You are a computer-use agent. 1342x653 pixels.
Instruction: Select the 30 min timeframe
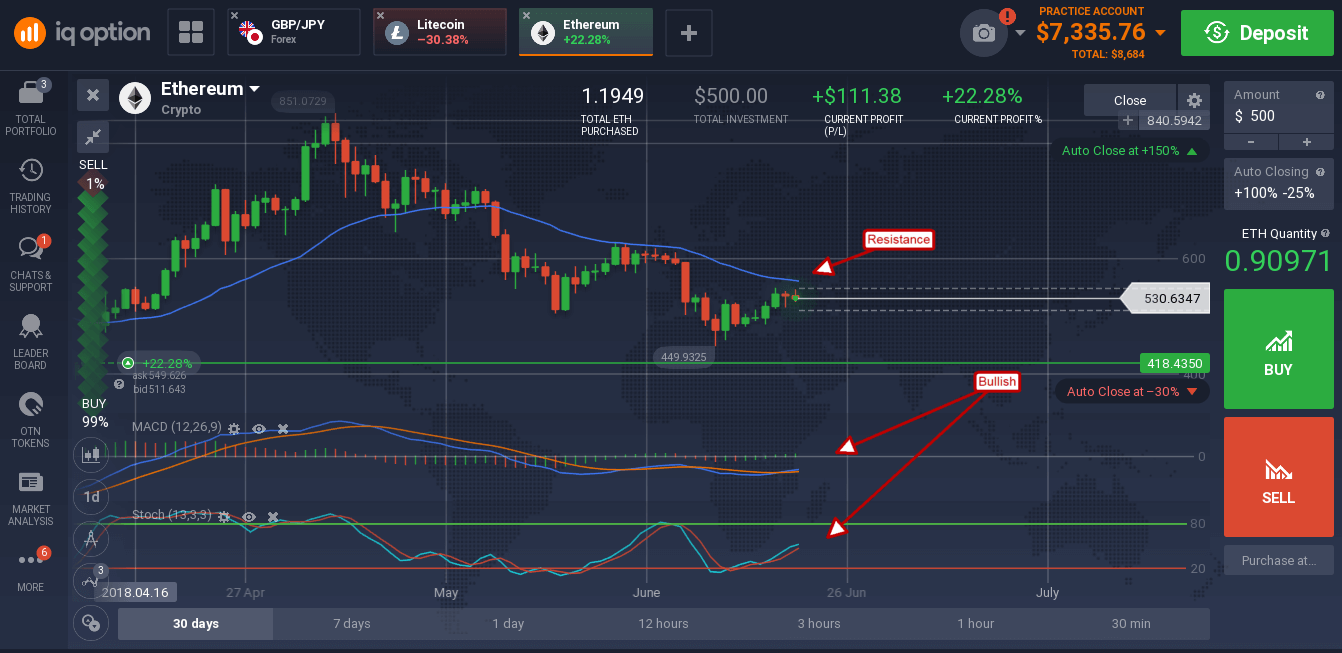click(x=1131, y=624)
